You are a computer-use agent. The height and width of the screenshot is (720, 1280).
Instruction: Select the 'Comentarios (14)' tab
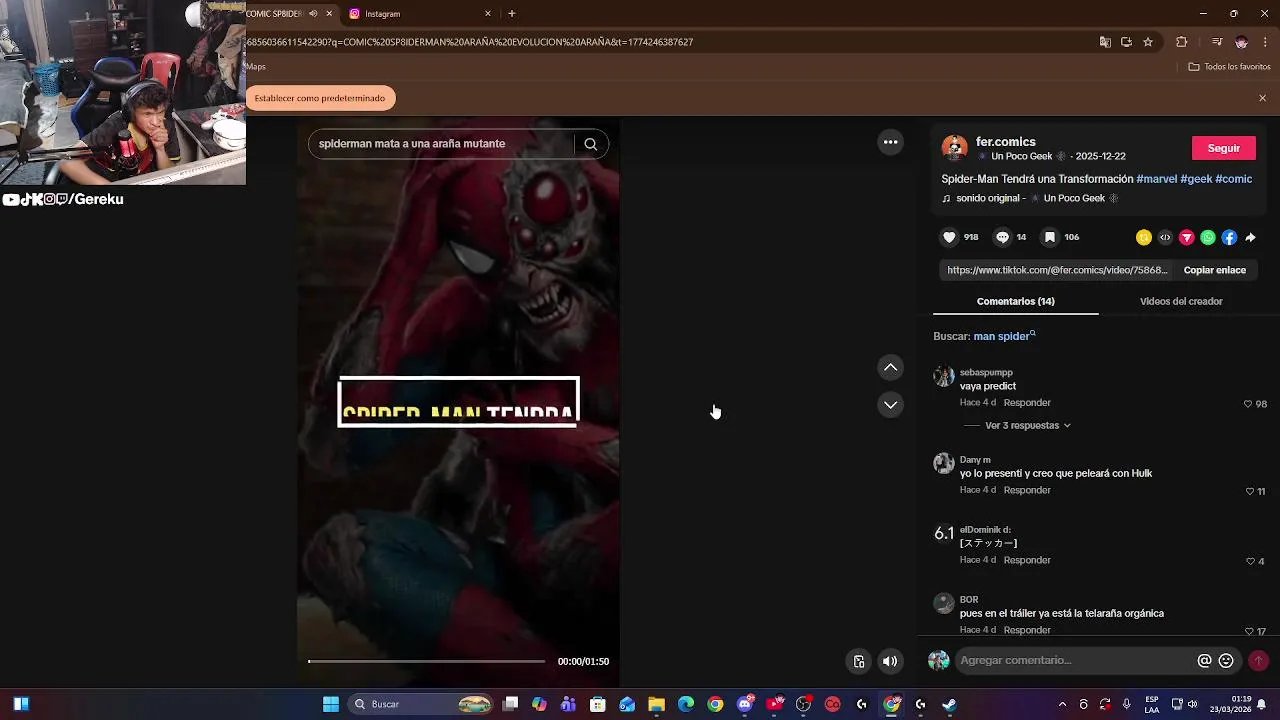pyautogui.click(x=1015, y=301)
